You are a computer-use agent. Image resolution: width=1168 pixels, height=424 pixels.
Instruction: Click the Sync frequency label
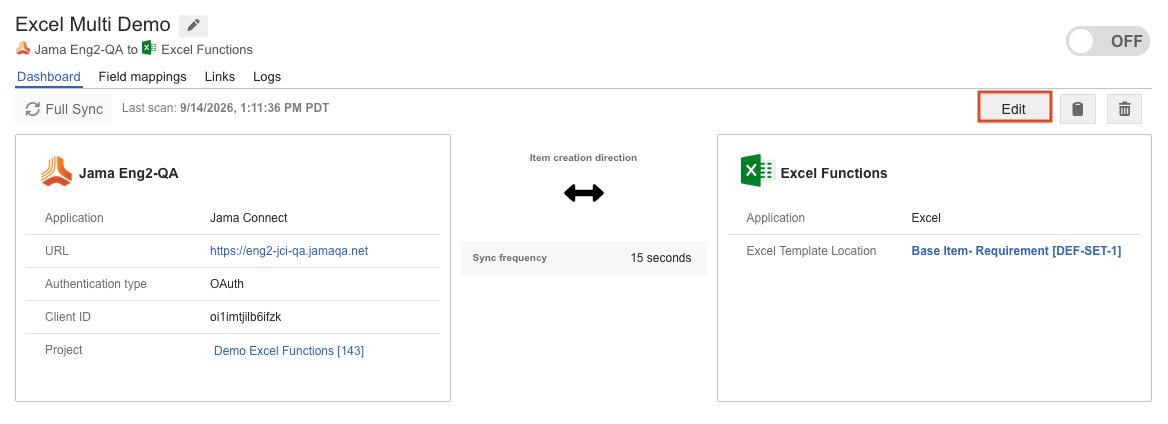point(510,258)
